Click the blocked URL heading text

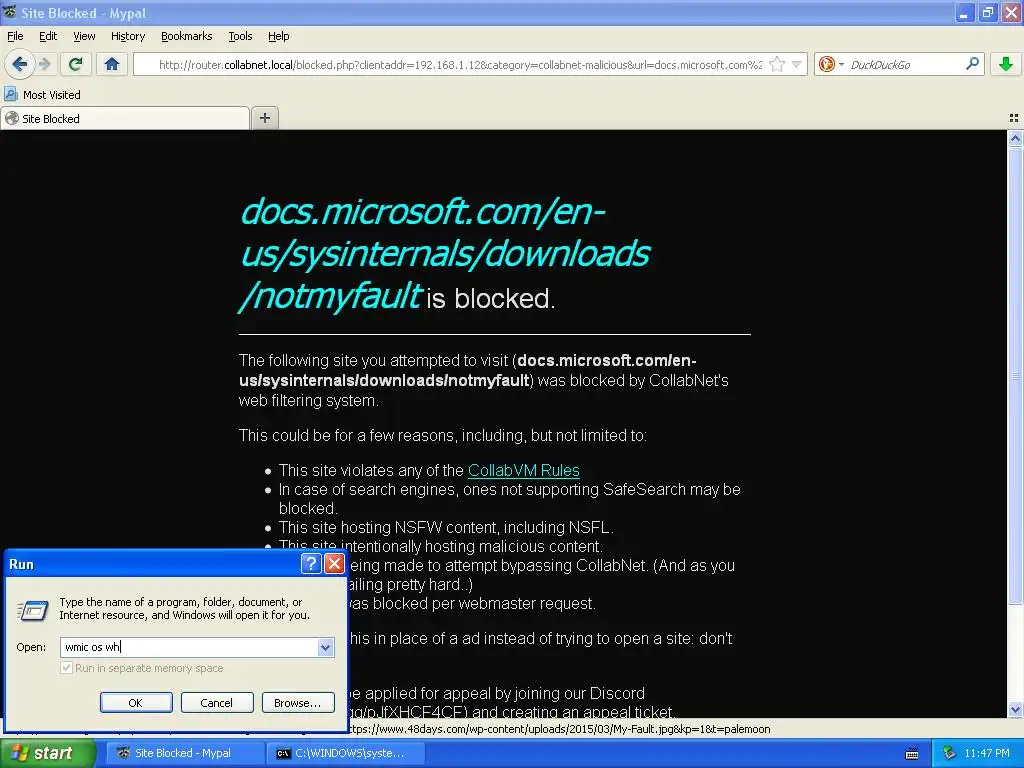(445, 254)
